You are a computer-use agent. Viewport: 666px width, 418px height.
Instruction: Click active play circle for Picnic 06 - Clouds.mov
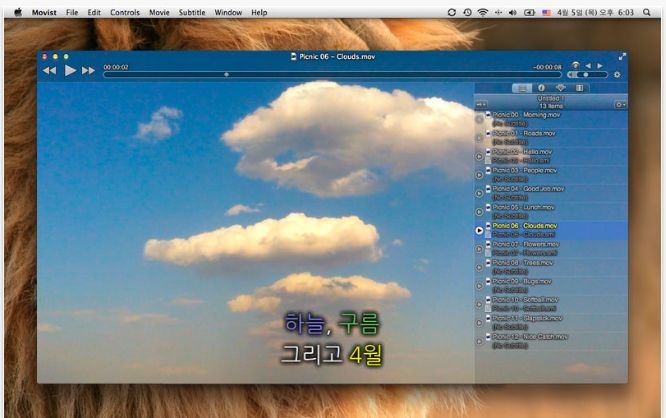479,230
